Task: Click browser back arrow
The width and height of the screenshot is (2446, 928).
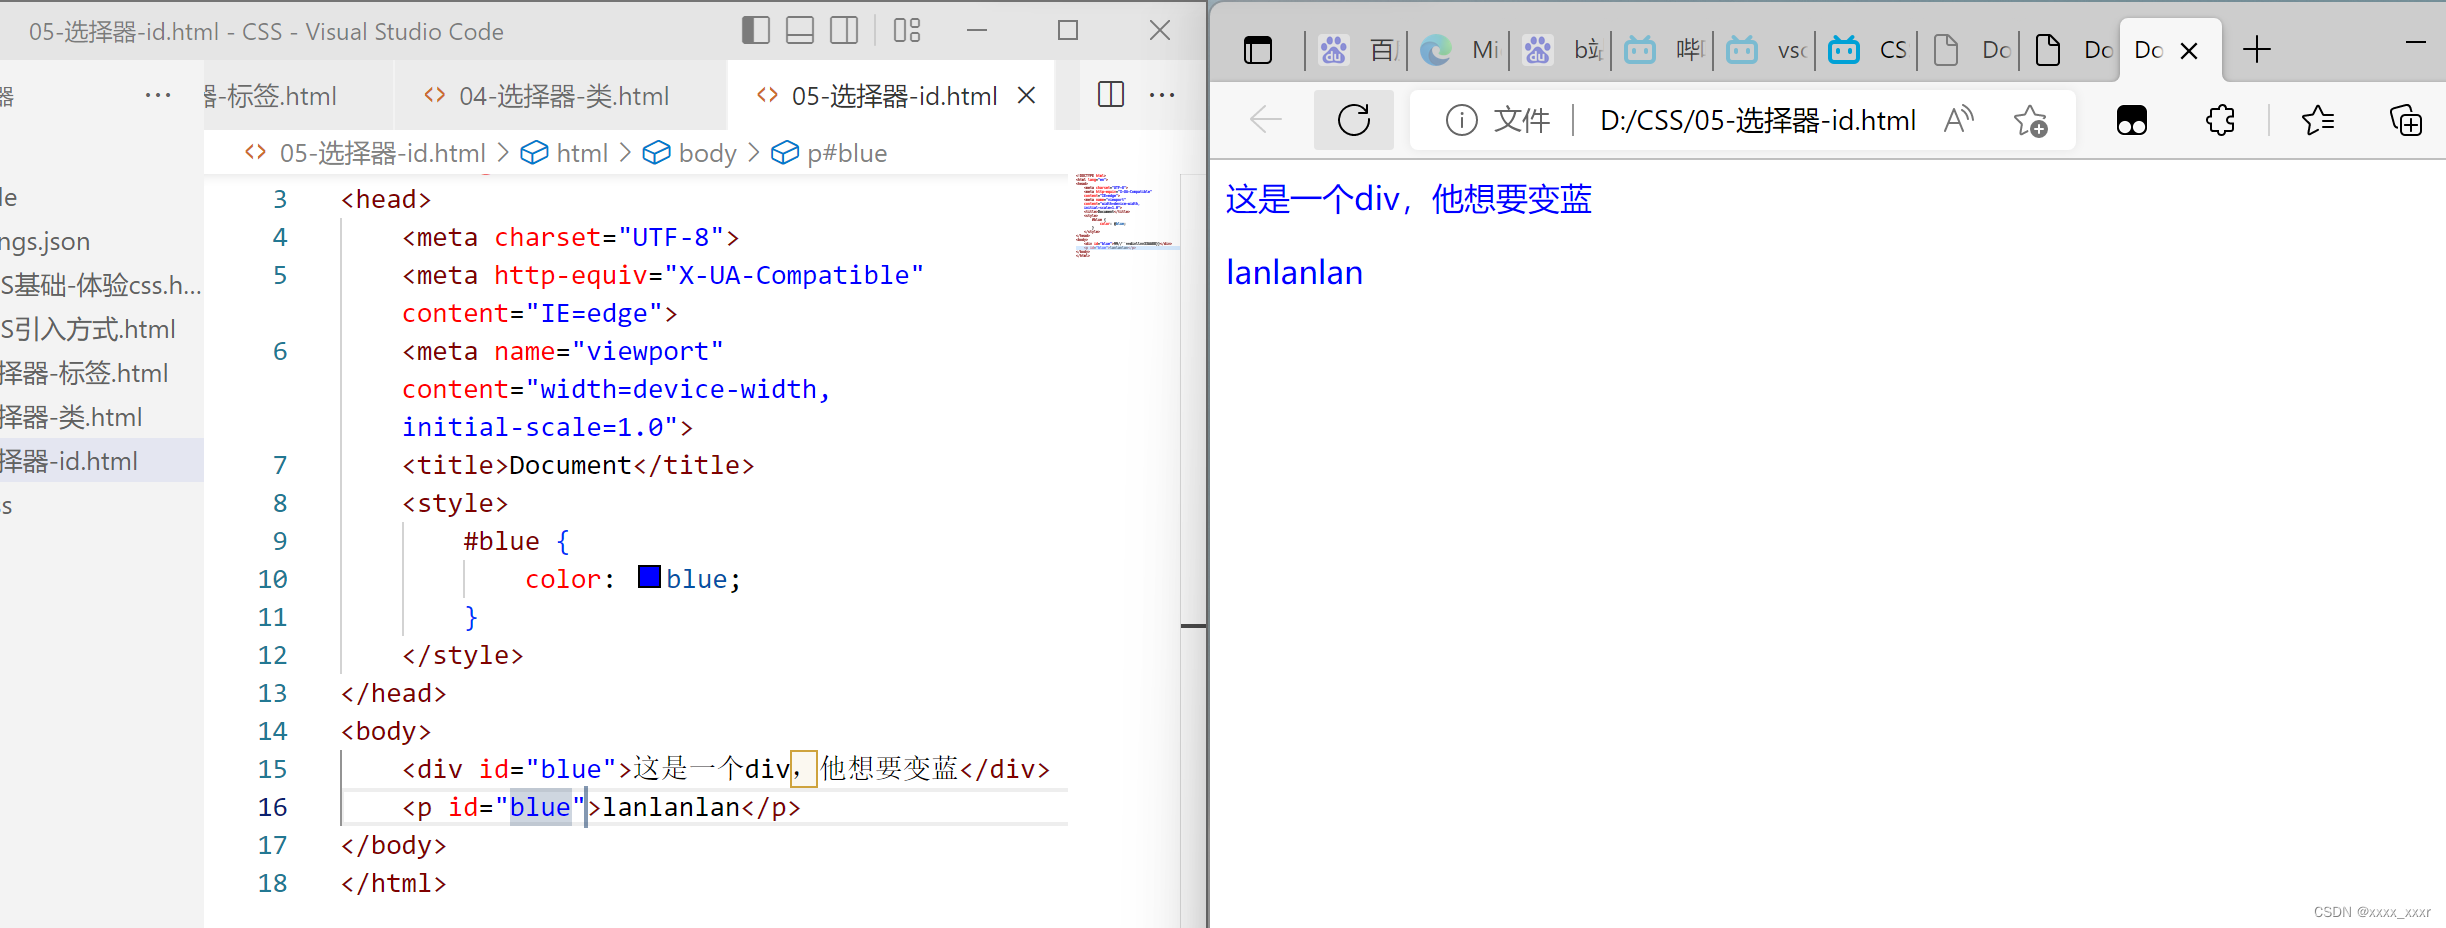Action: click(x=1266, y=120)
